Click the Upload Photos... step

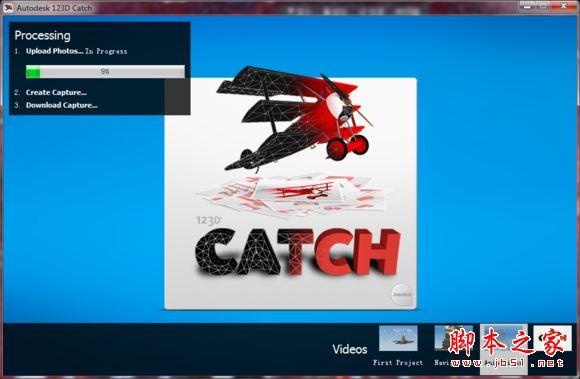(54, 51)
